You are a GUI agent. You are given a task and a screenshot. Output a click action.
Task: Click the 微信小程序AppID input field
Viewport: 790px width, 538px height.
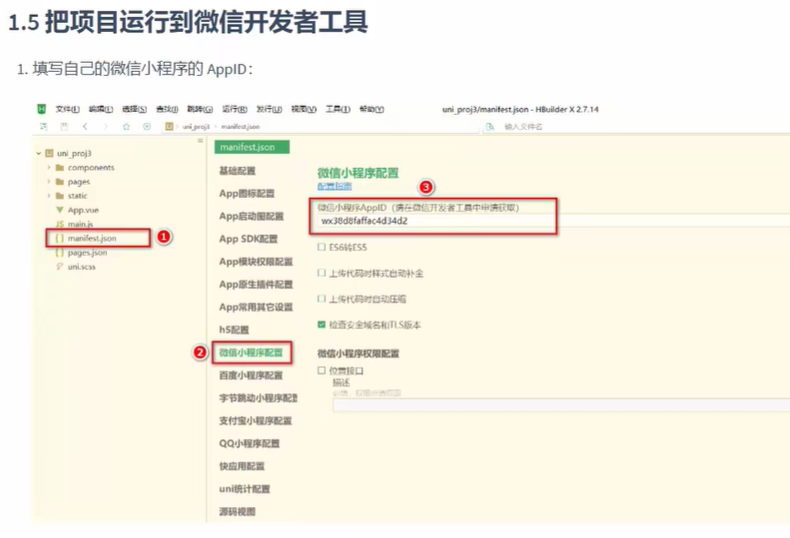pyautogui.click(x=553, y=221)
